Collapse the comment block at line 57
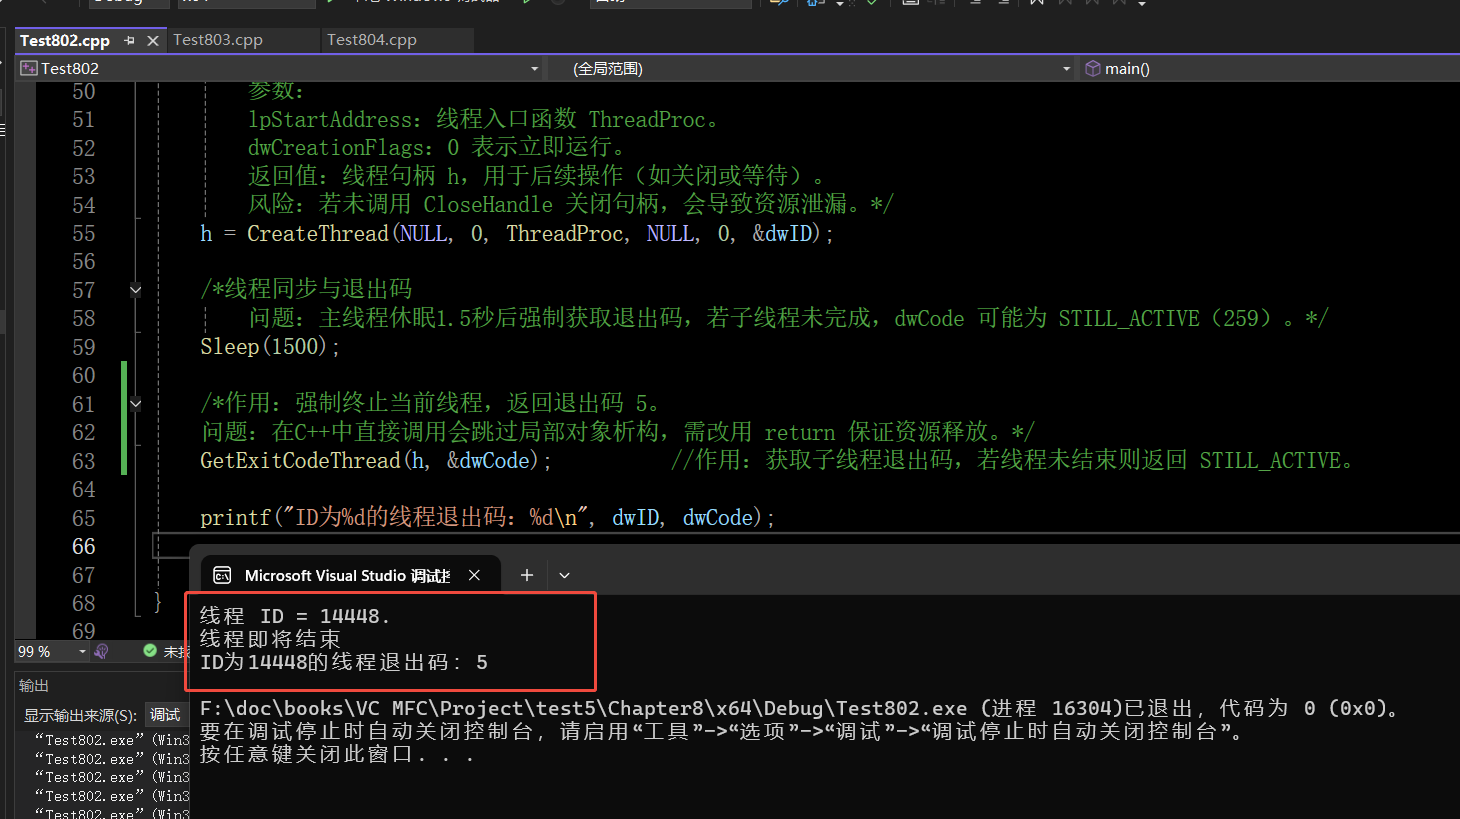The width and height of the screenshot is (1460, 819). coord(135,291)
